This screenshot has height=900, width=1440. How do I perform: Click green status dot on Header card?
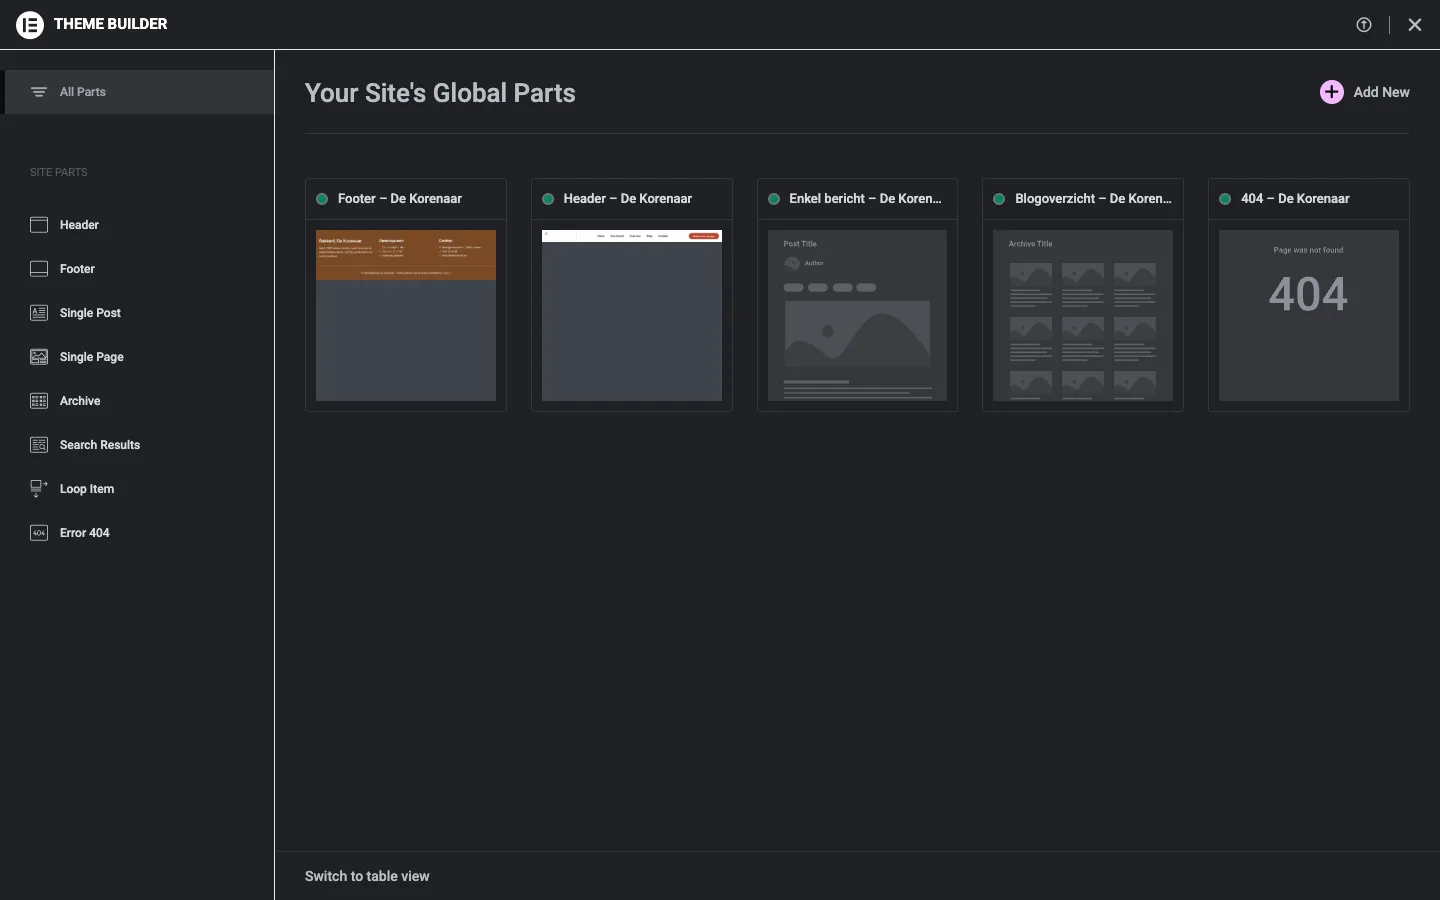click(x=548, y=199)
